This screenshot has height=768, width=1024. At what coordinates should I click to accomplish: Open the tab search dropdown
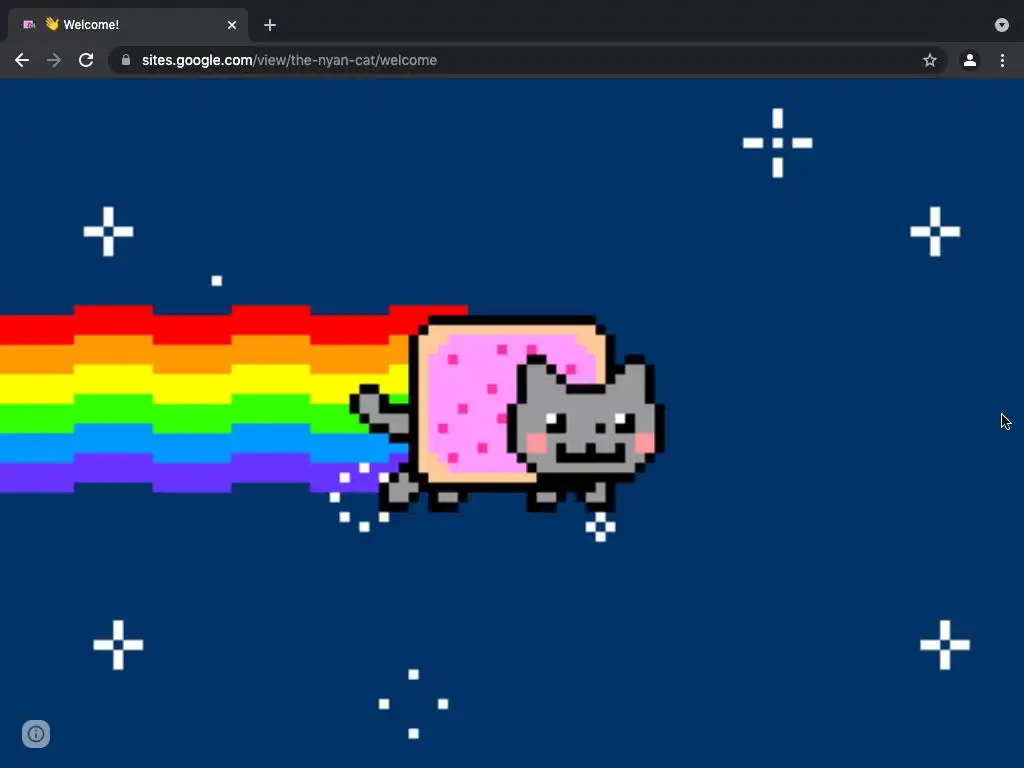(1002, 25)
